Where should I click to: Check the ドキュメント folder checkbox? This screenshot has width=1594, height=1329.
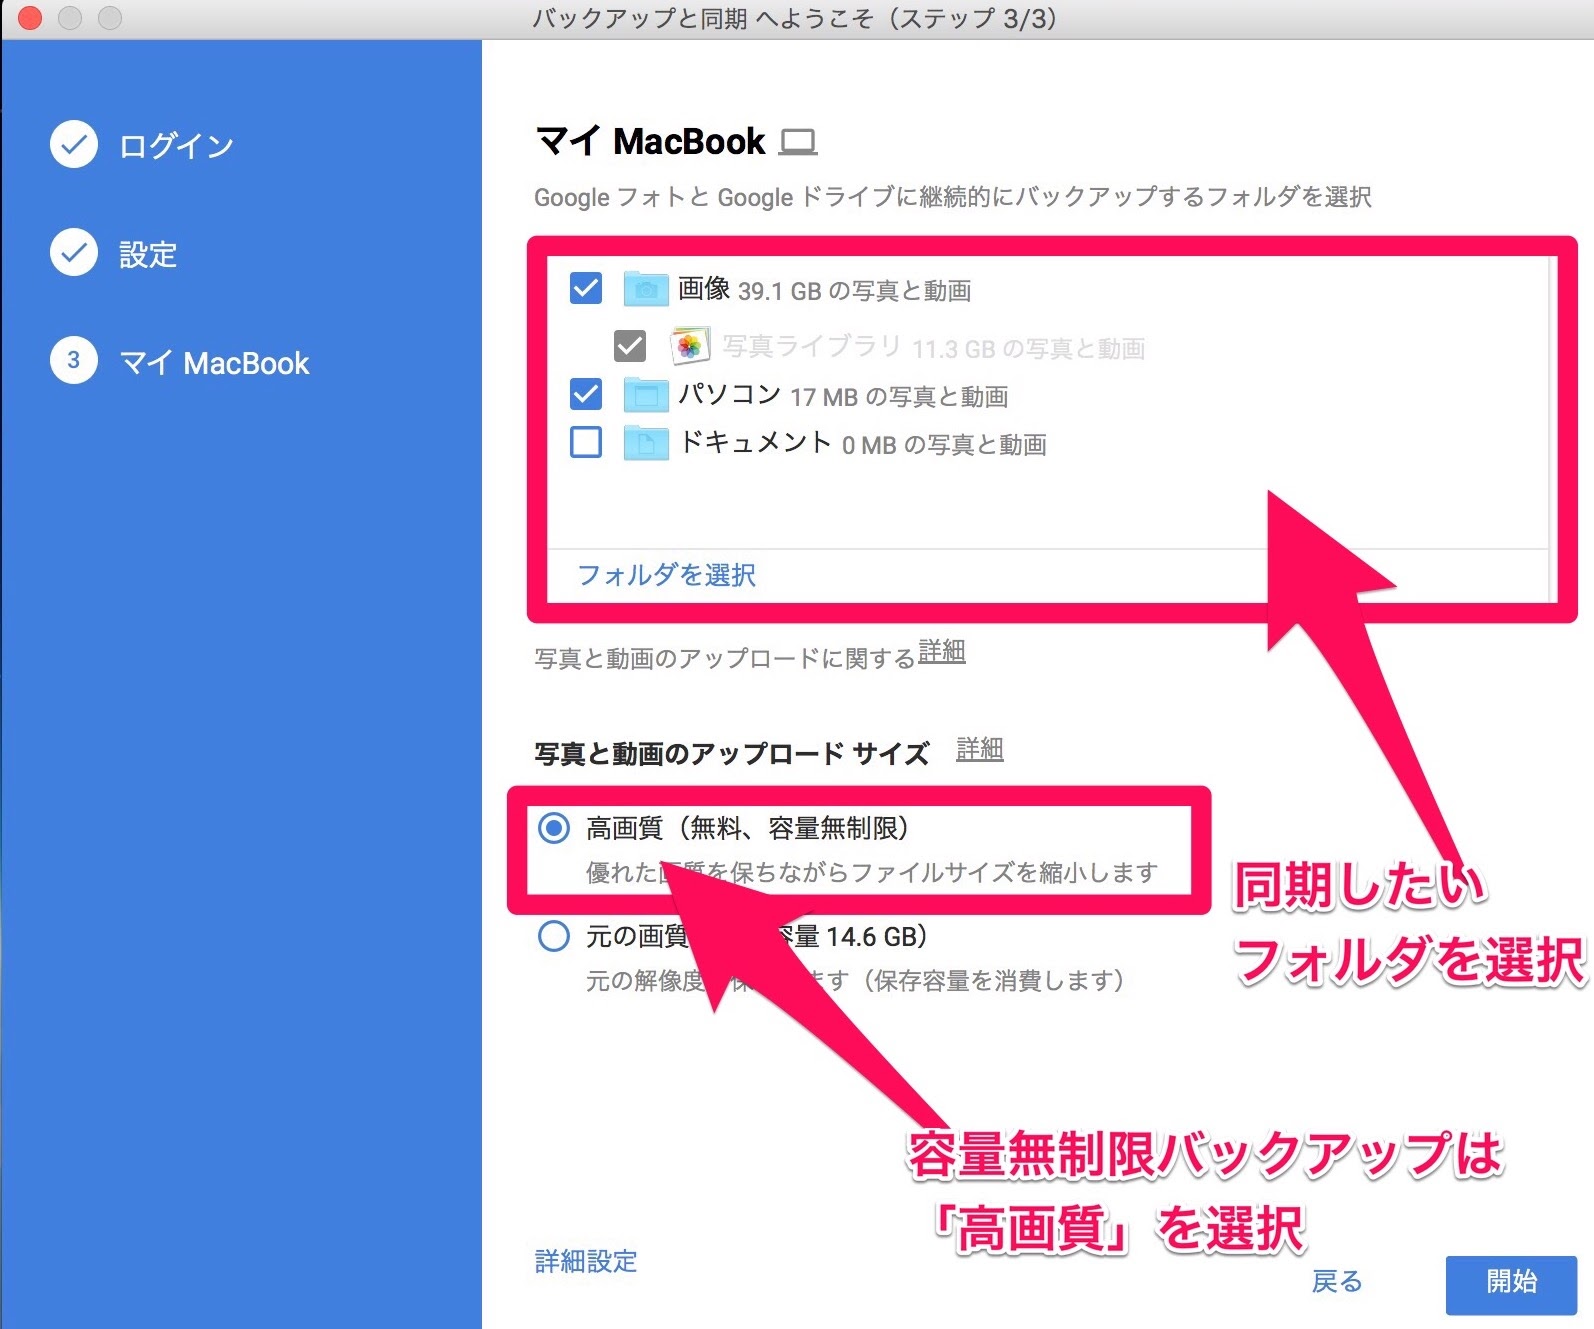(x=586, y=442)
